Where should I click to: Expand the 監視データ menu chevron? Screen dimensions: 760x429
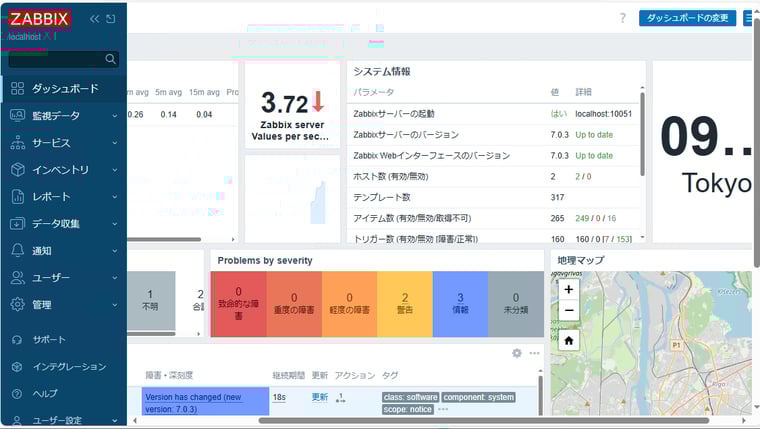coord(115,116)
